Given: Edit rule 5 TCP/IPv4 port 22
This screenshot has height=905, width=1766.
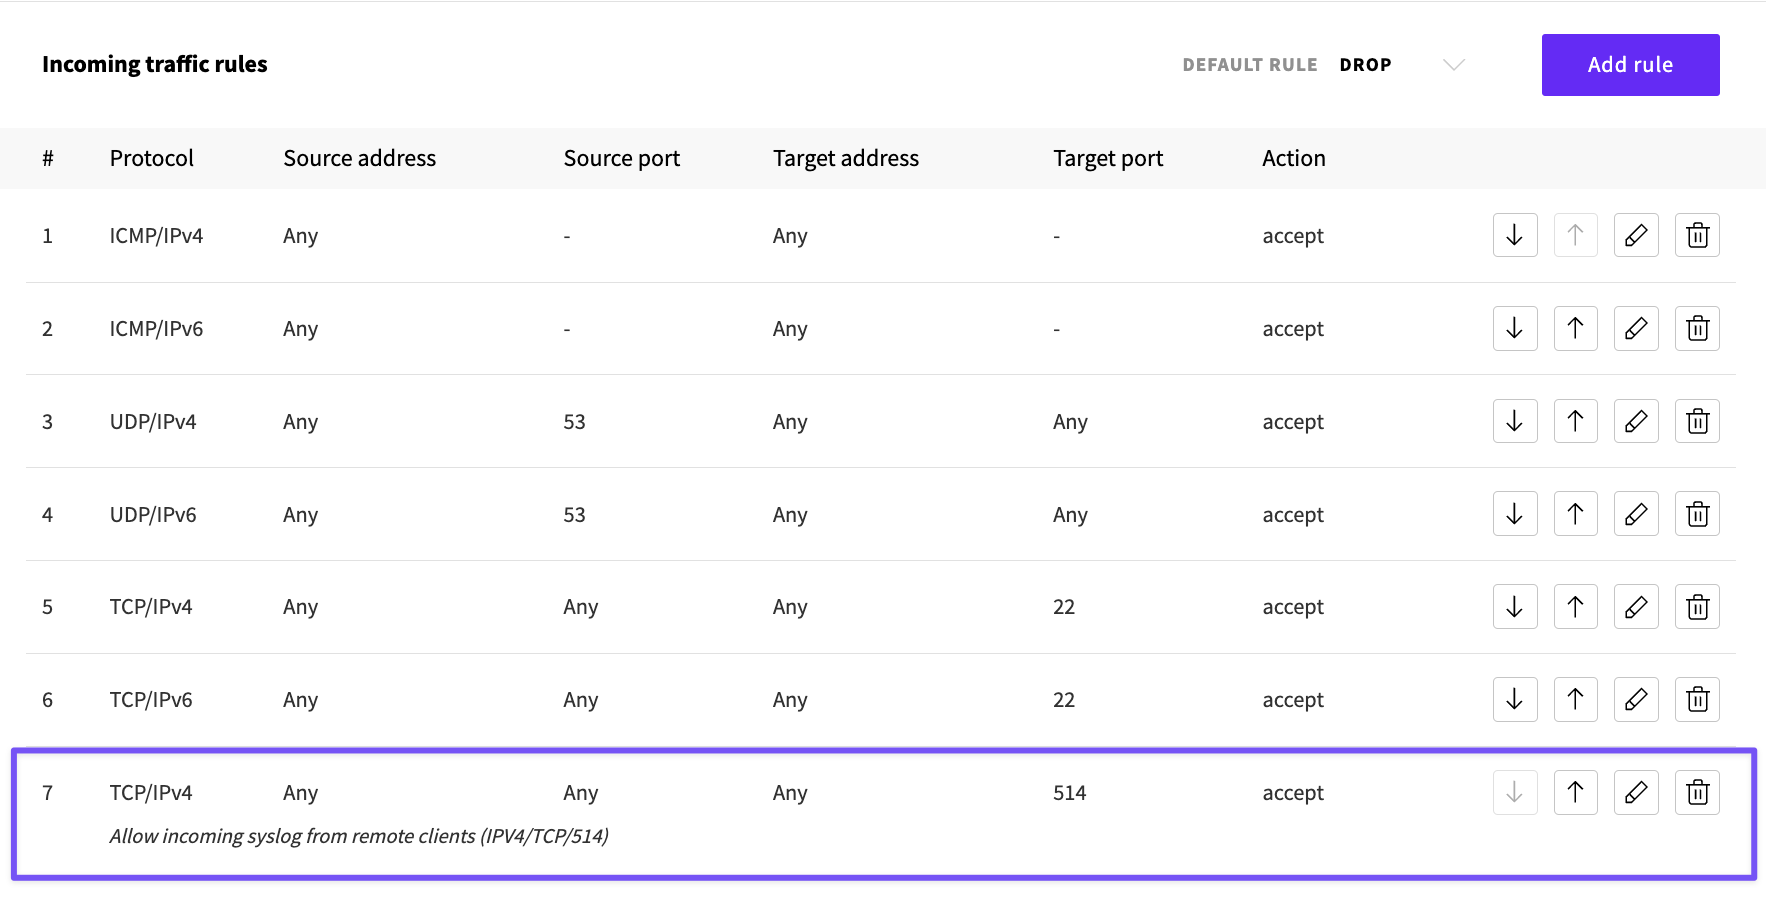Looking at the screenshot, I should (x=1636, y=606).
